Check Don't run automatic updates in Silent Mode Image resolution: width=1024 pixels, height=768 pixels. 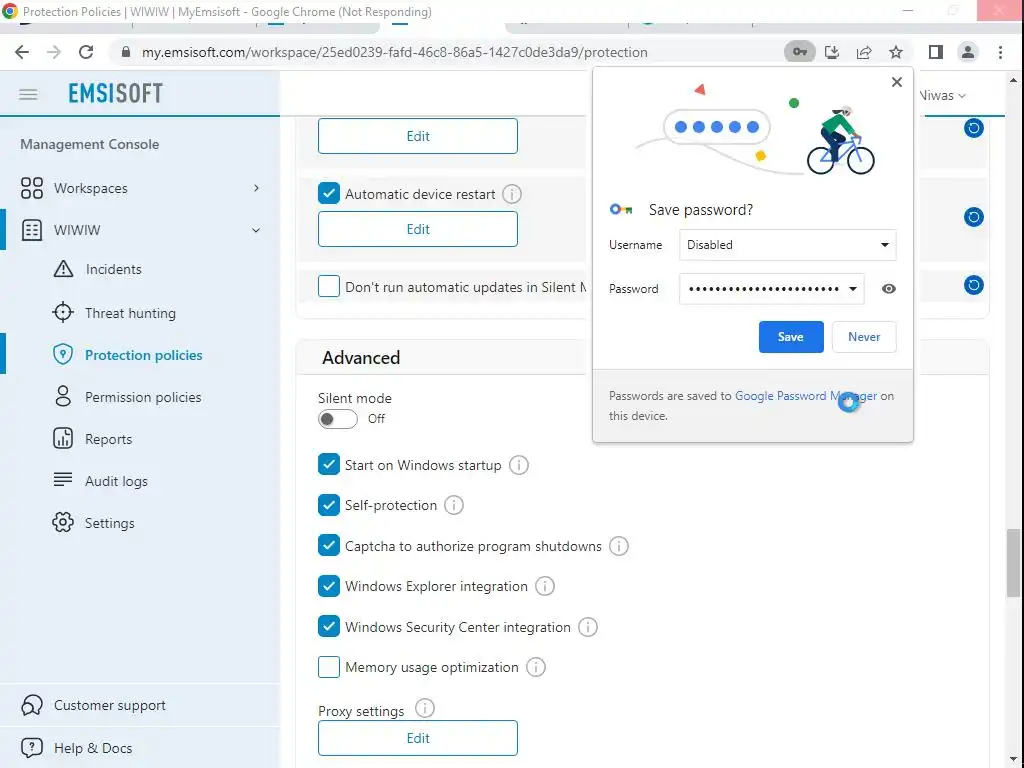(328, 286)
